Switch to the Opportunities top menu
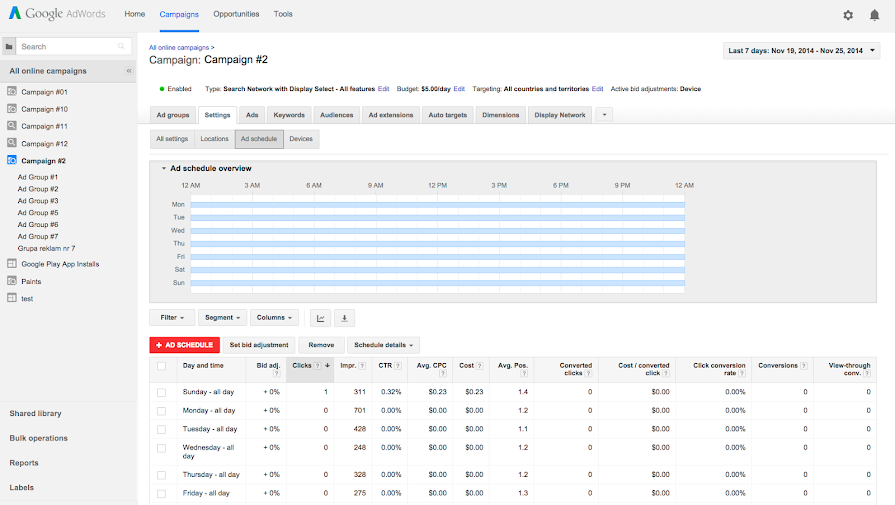Image resolution: width=895 pixels, height=505 pixels. click(236, 14)
